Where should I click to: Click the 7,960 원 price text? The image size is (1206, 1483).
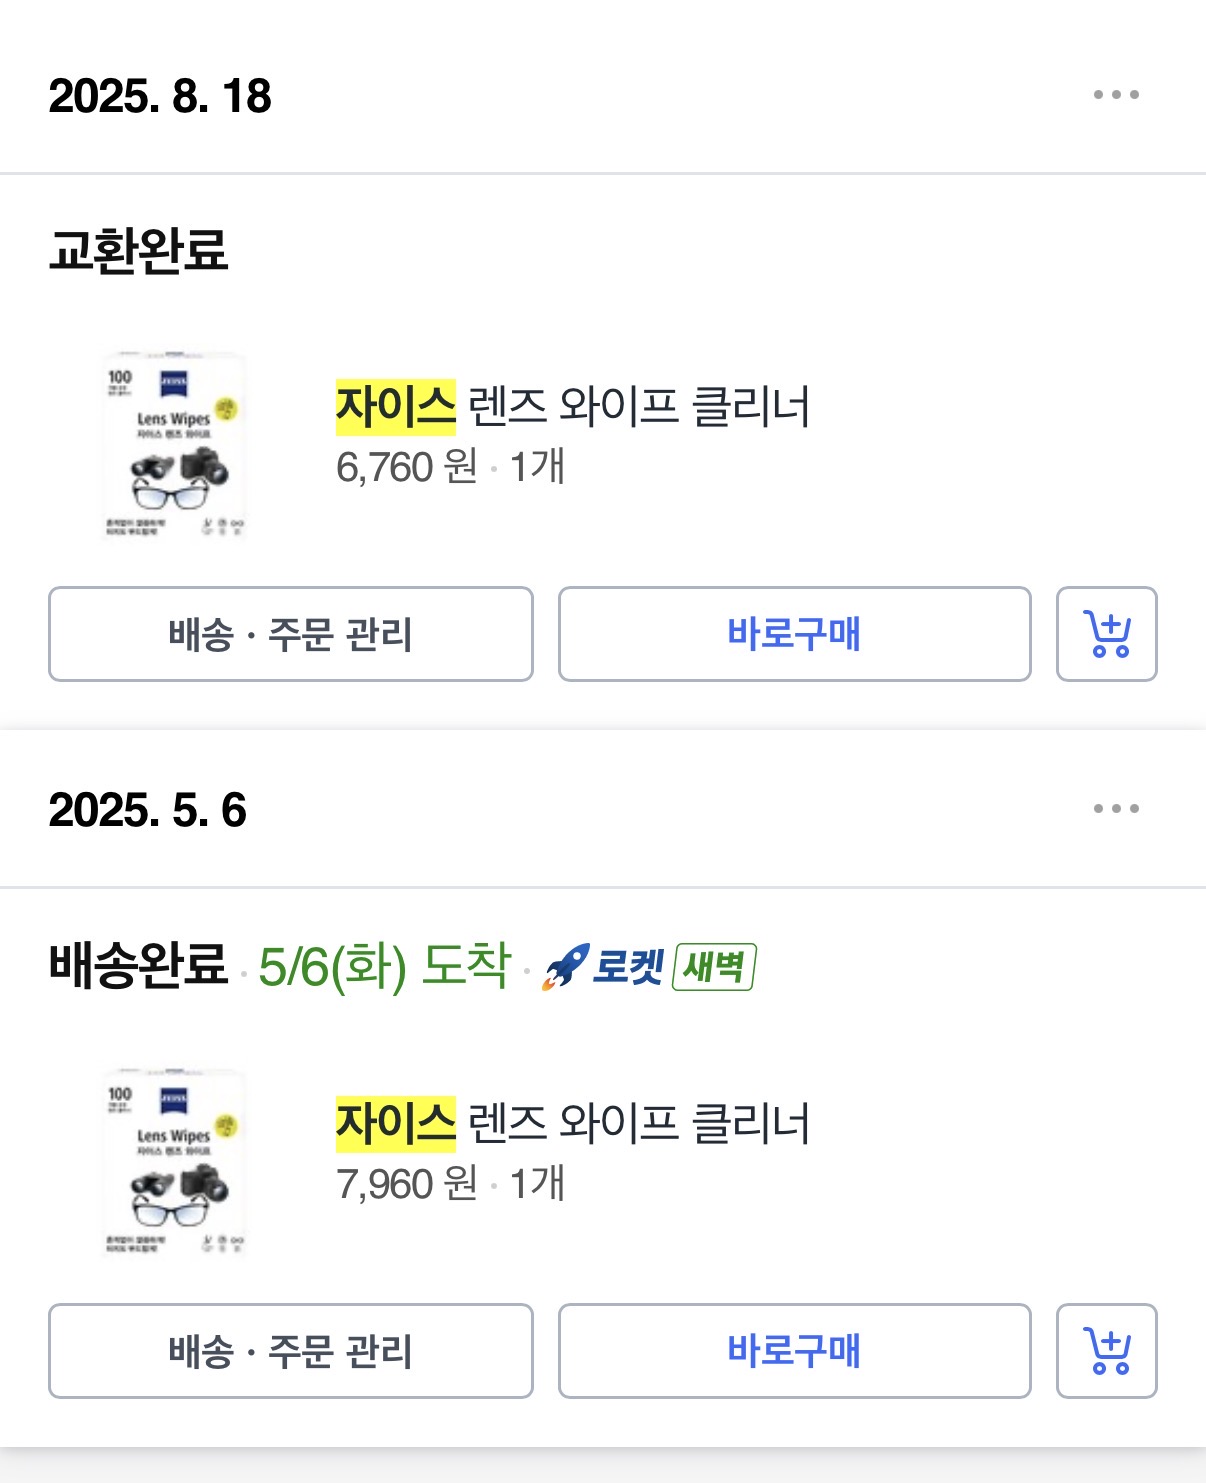coord(406,1184)
